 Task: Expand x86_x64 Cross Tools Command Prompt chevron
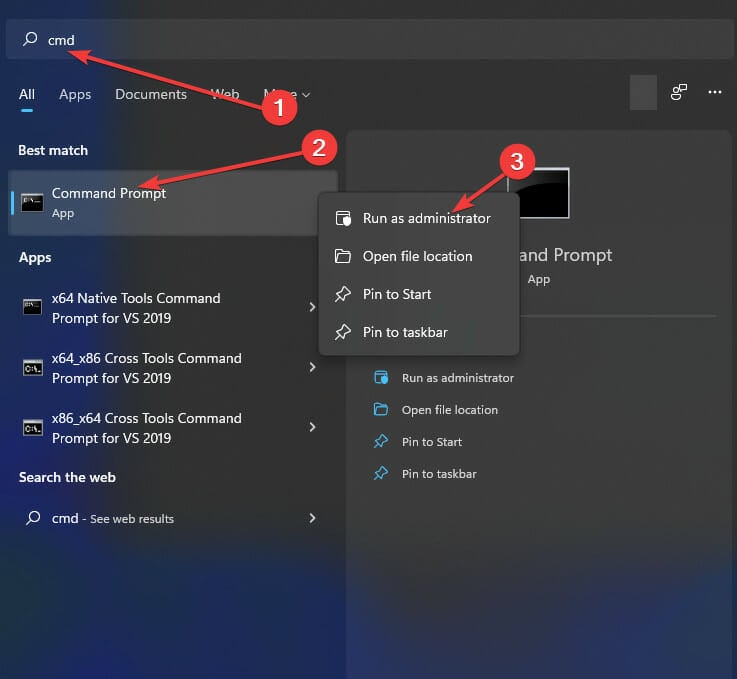[312, 427]
